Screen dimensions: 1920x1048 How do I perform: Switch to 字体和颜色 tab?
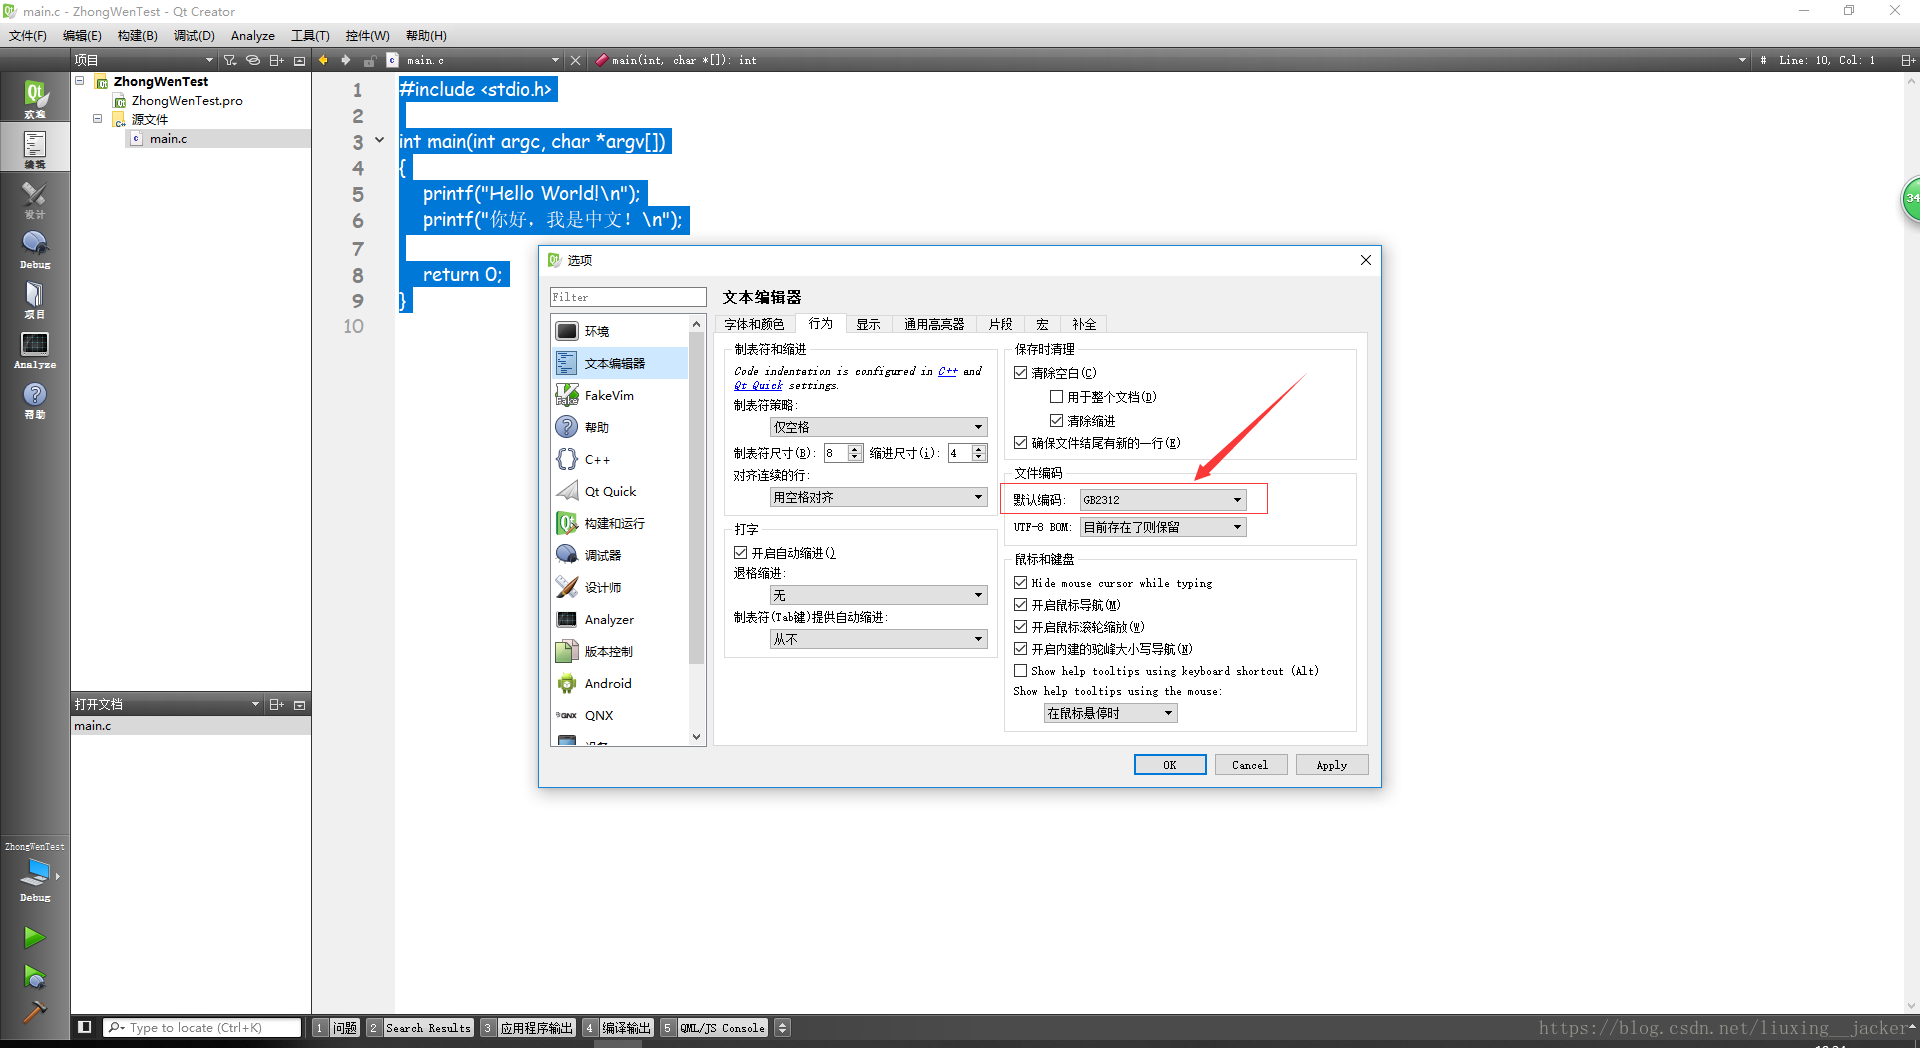tap(755, 324)
